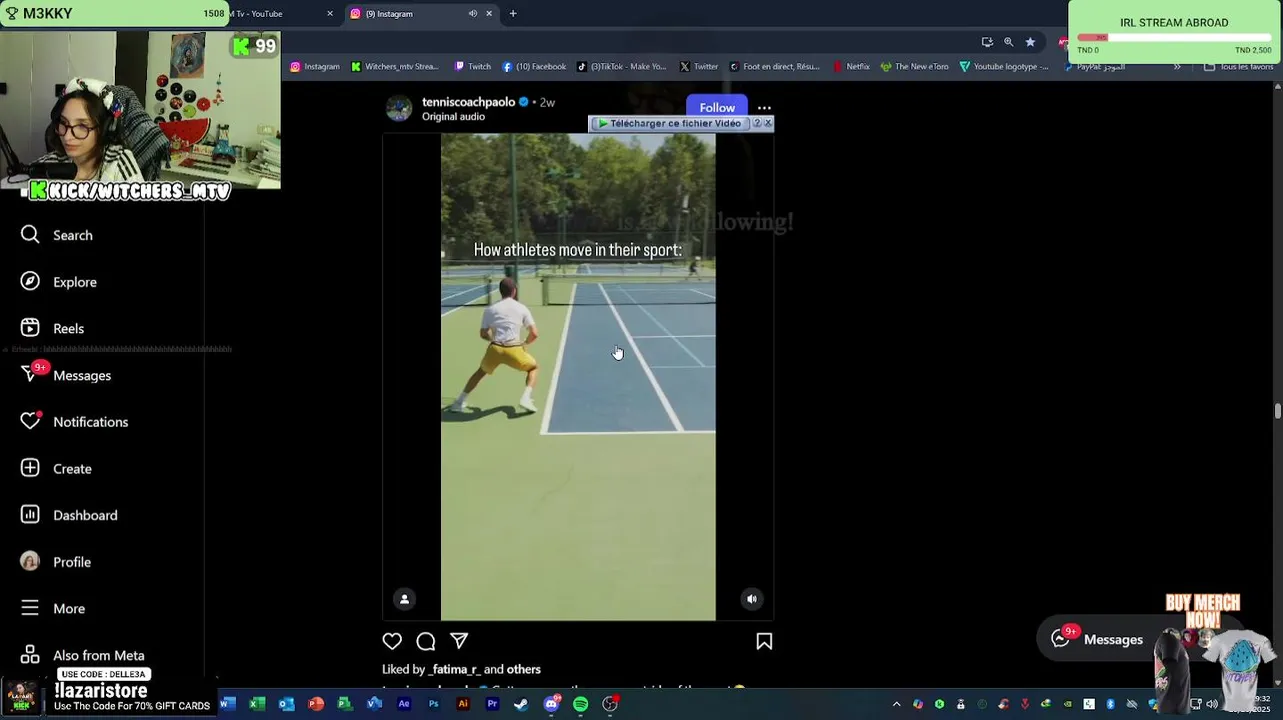
Task: Click Create to make a new post
Action: pos(56,468)
